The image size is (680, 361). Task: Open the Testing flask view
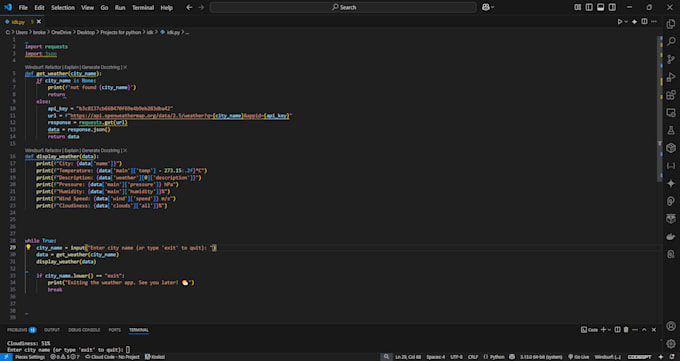tap(671, 130)
